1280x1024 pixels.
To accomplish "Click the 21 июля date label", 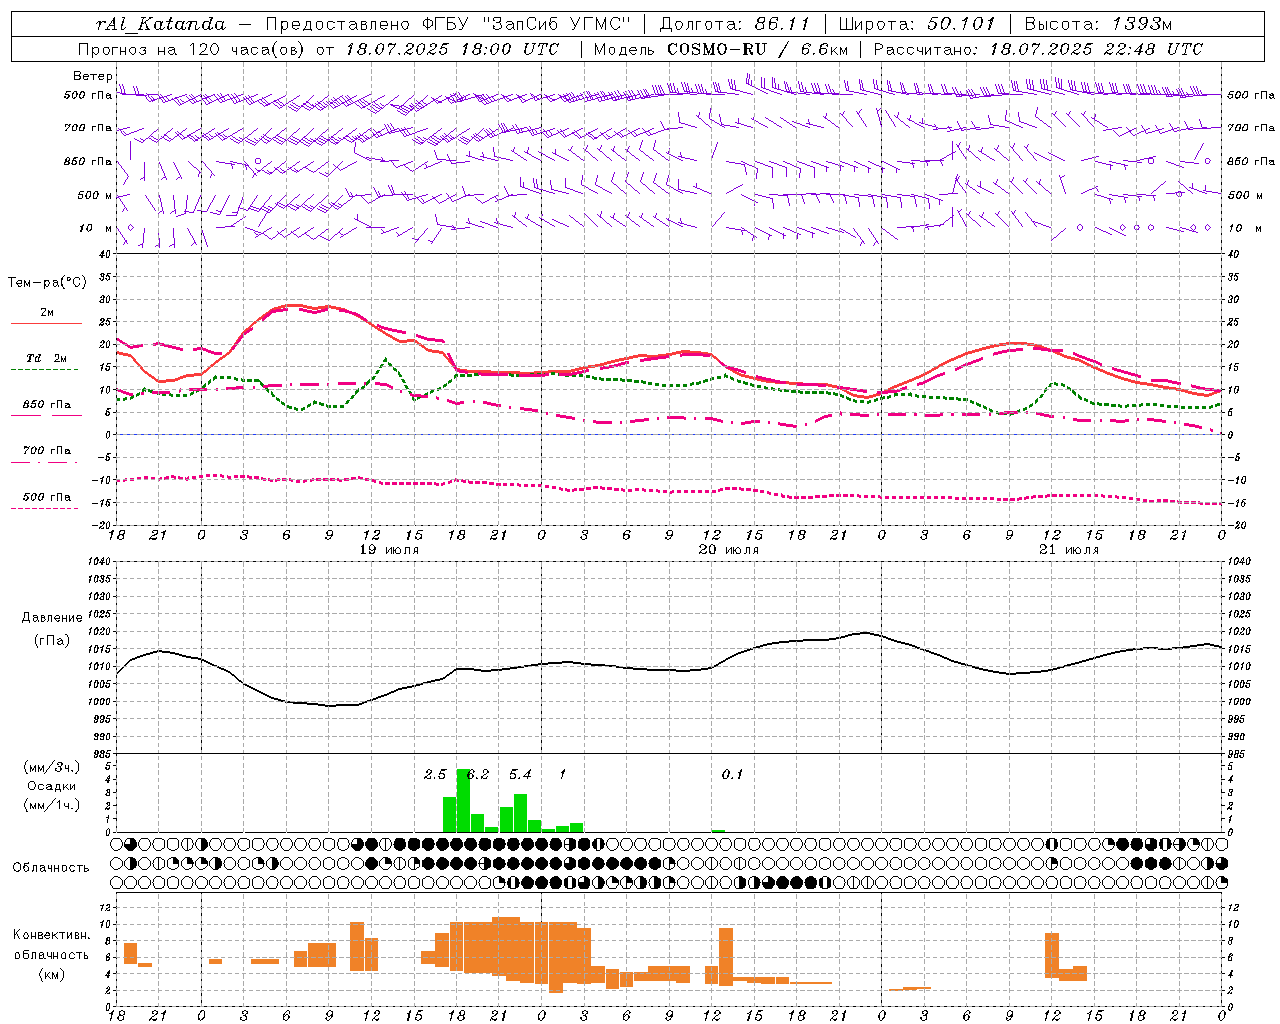I will 1068,550.
